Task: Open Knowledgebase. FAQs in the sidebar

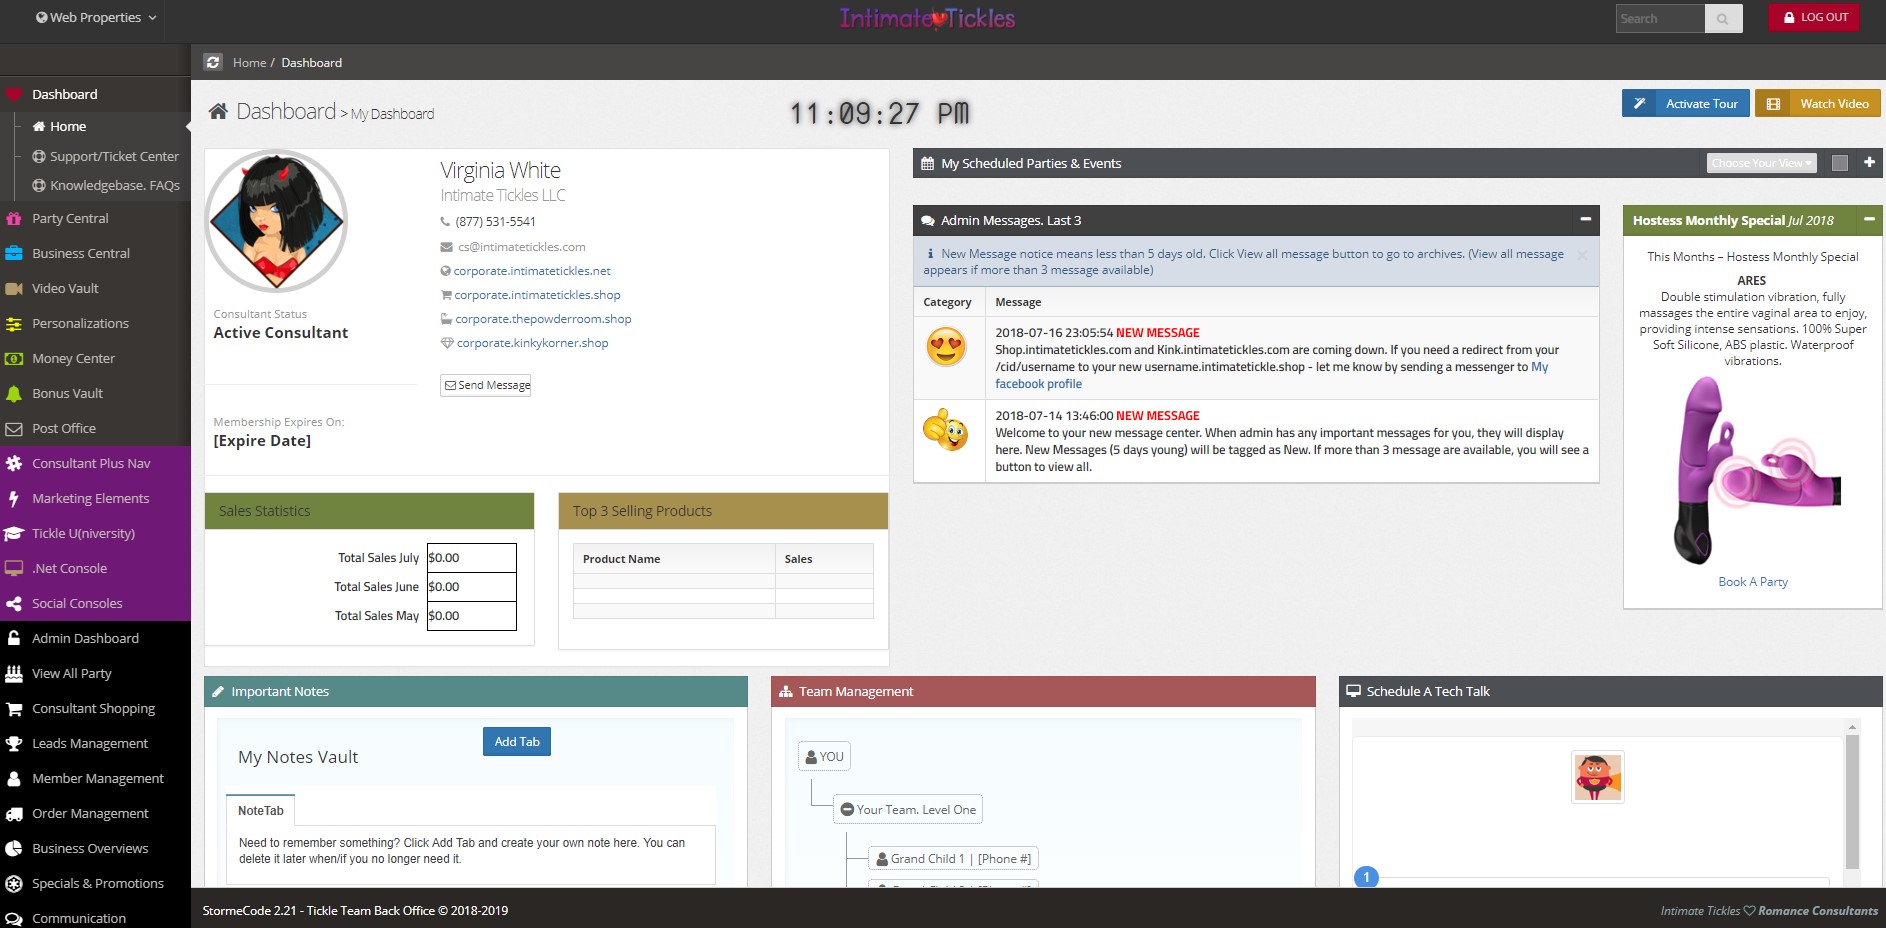Action: (106, 185)
